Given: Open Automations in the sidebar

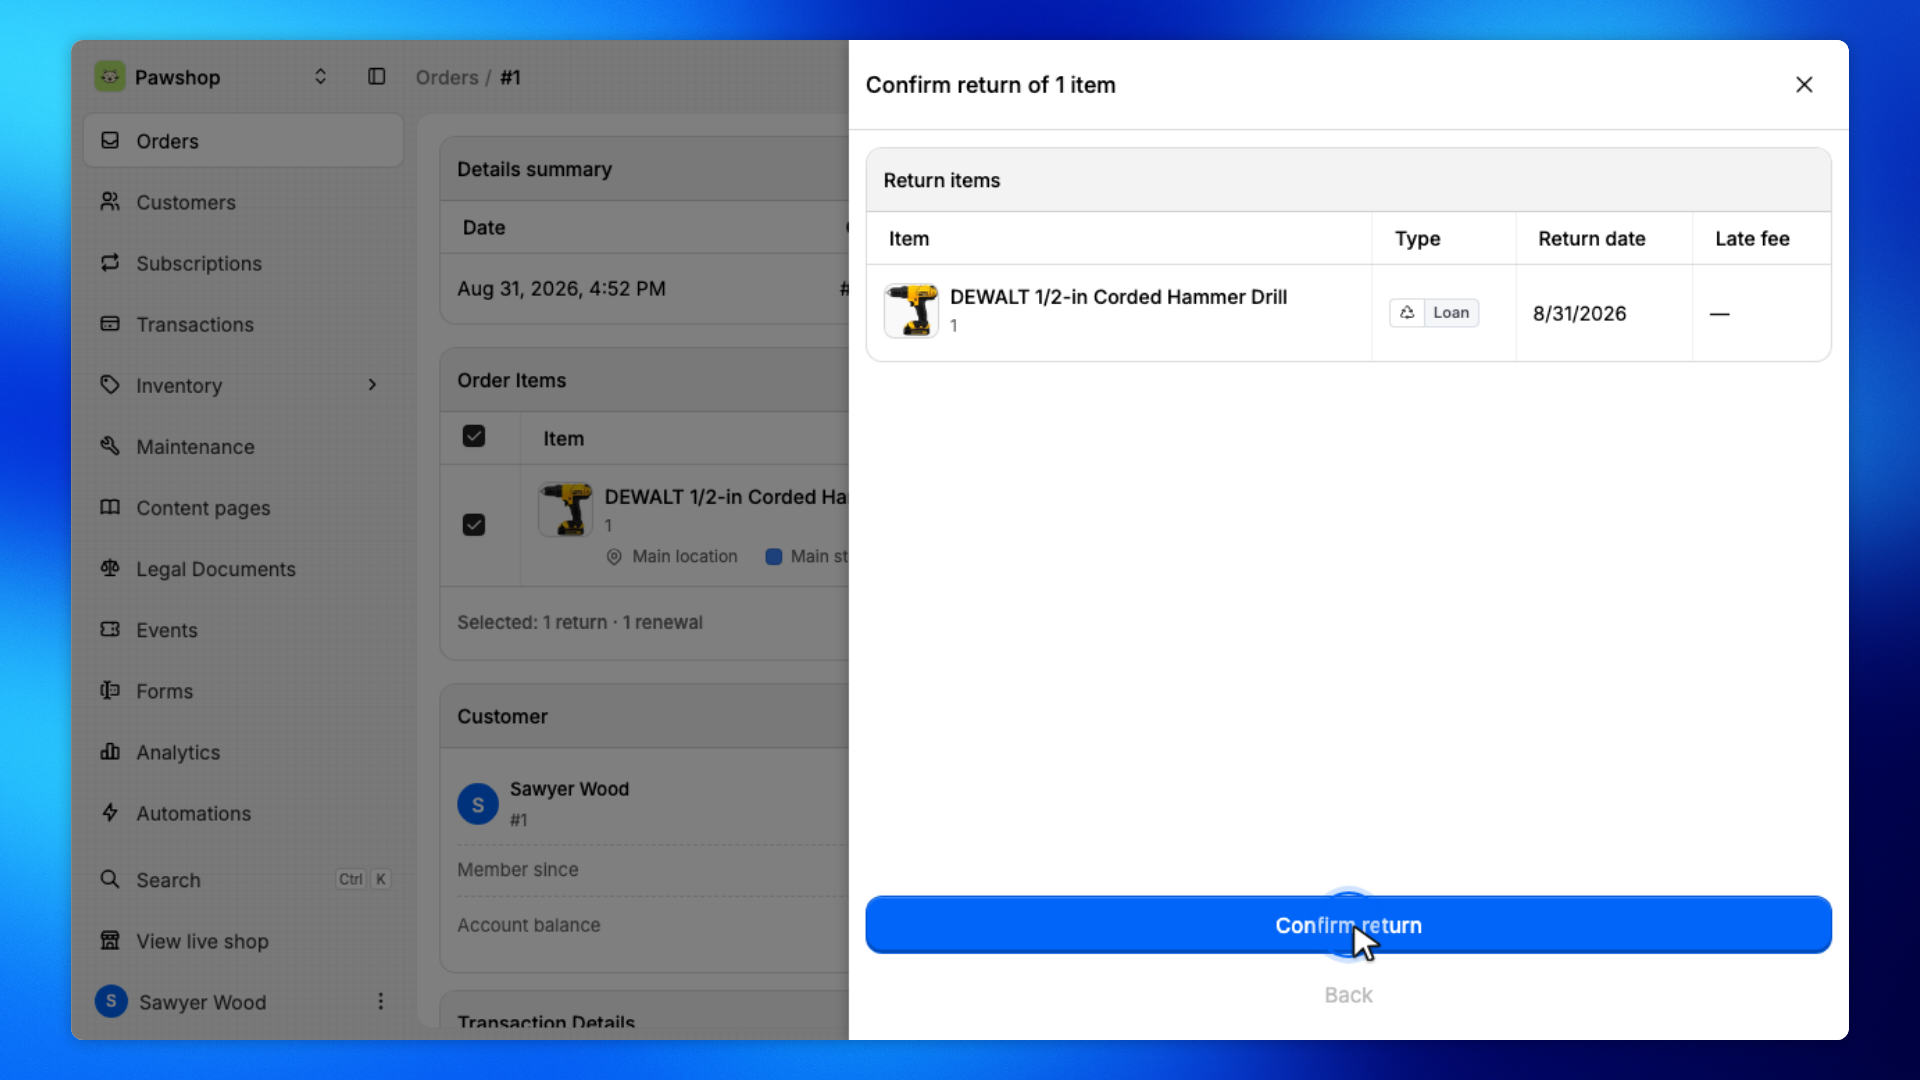Looking at the screenshot, I should [x=244, y=813].
